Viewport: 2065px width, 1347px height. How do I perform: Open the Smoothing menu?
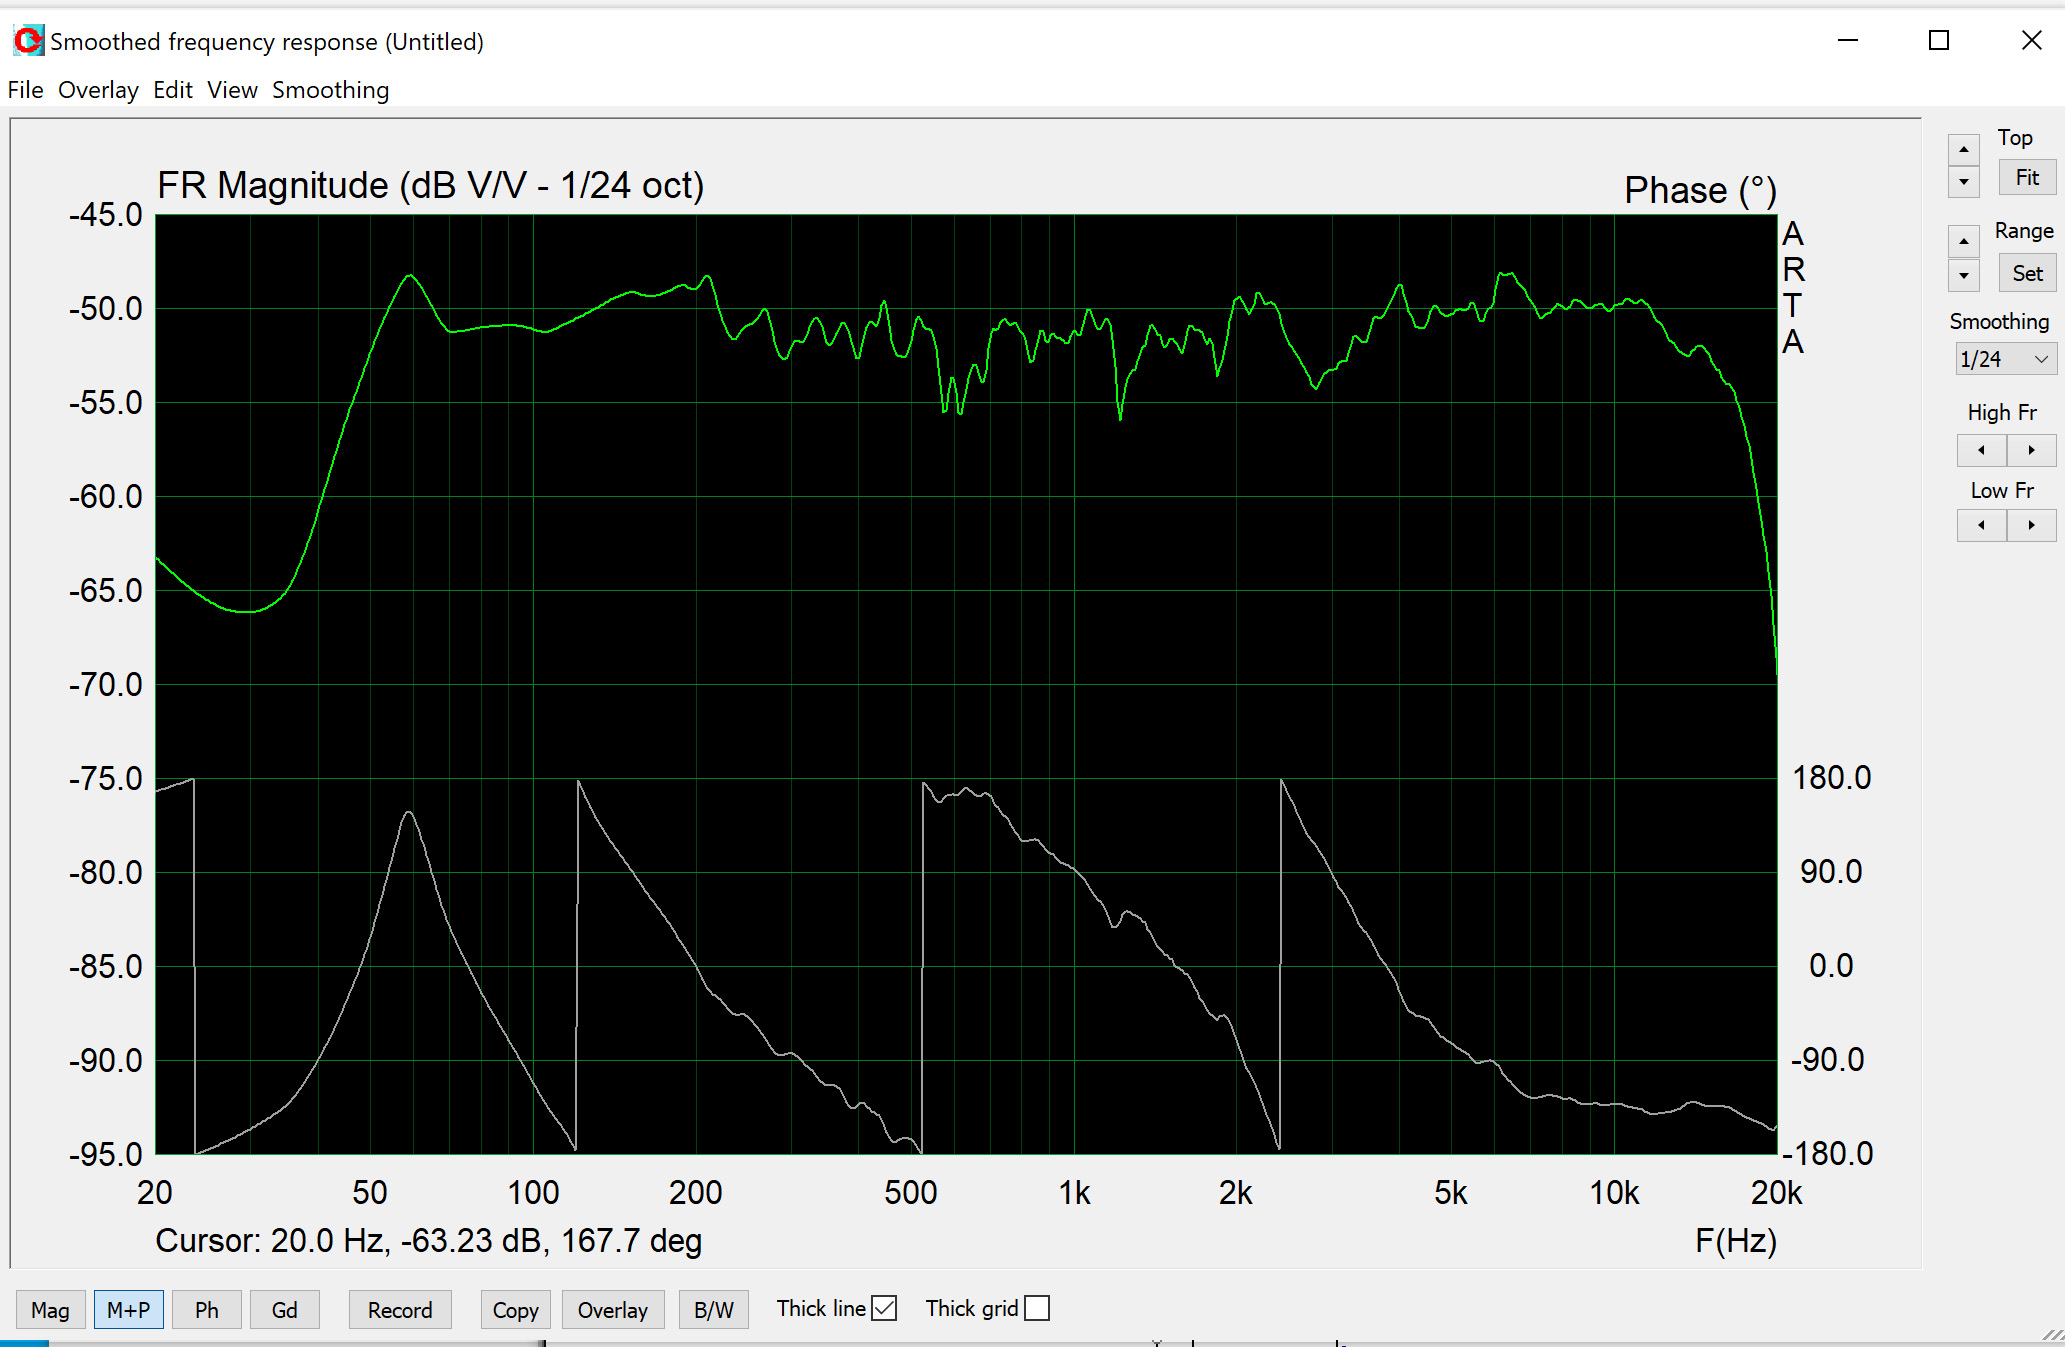[x=330, y=90]
